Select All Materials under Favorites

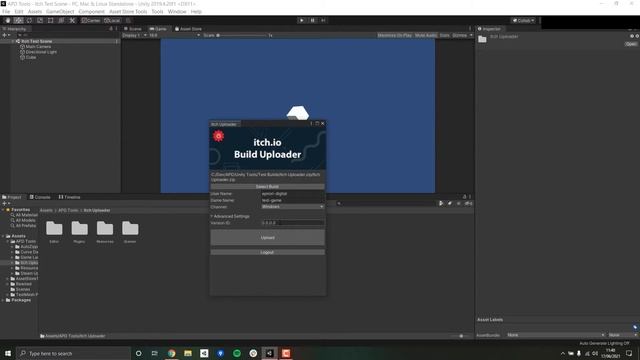coord(24,215)
